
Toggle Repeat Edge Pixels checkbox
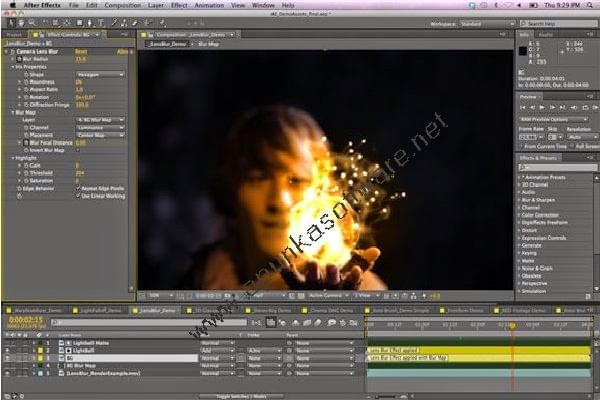[x=78, y=188]
